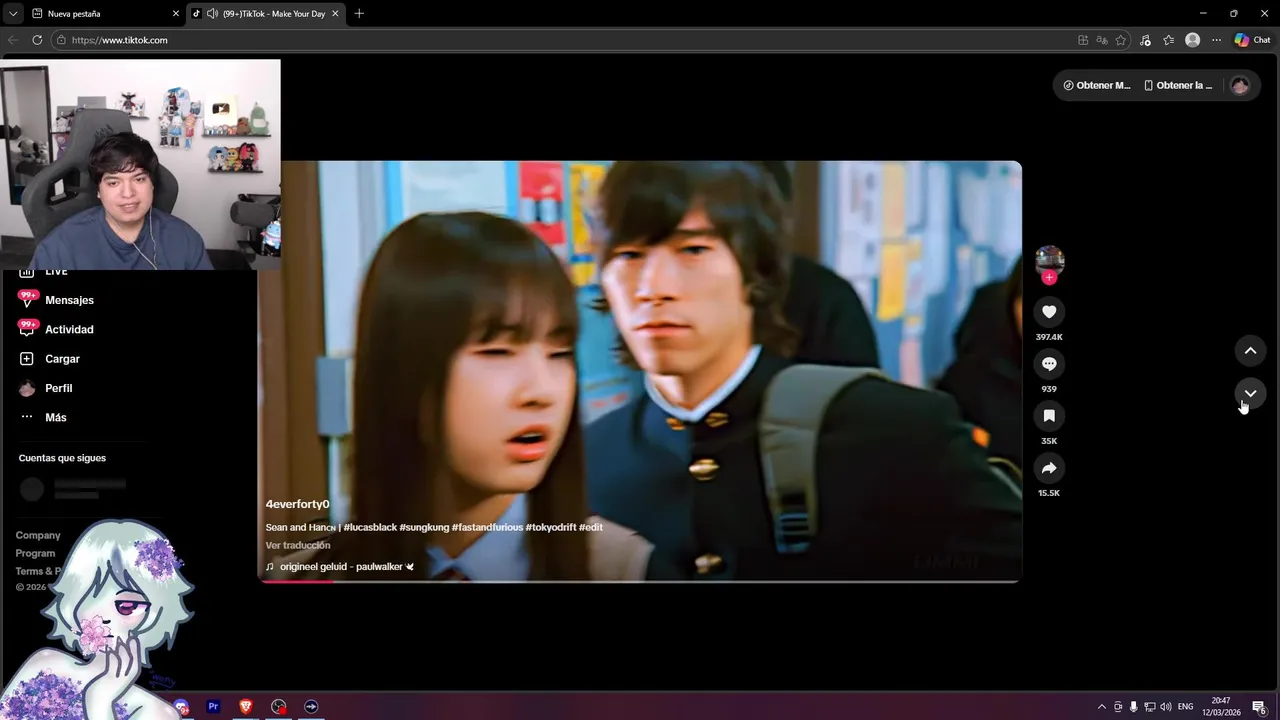The image size is (1280, 720).
Task: Follow creator with the red plus badge
Action: pyautogui.click(x=1049, y=278)
